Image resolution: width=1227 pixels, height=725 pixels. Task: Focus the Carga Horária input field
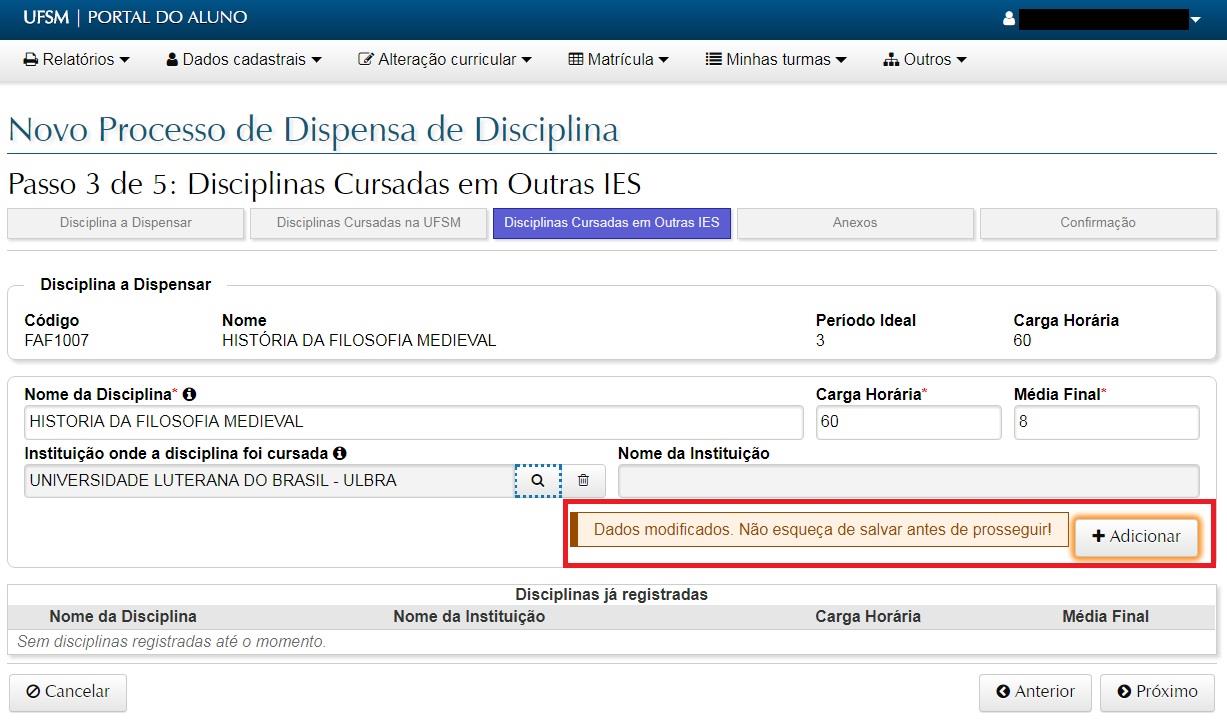pos(907,422)
